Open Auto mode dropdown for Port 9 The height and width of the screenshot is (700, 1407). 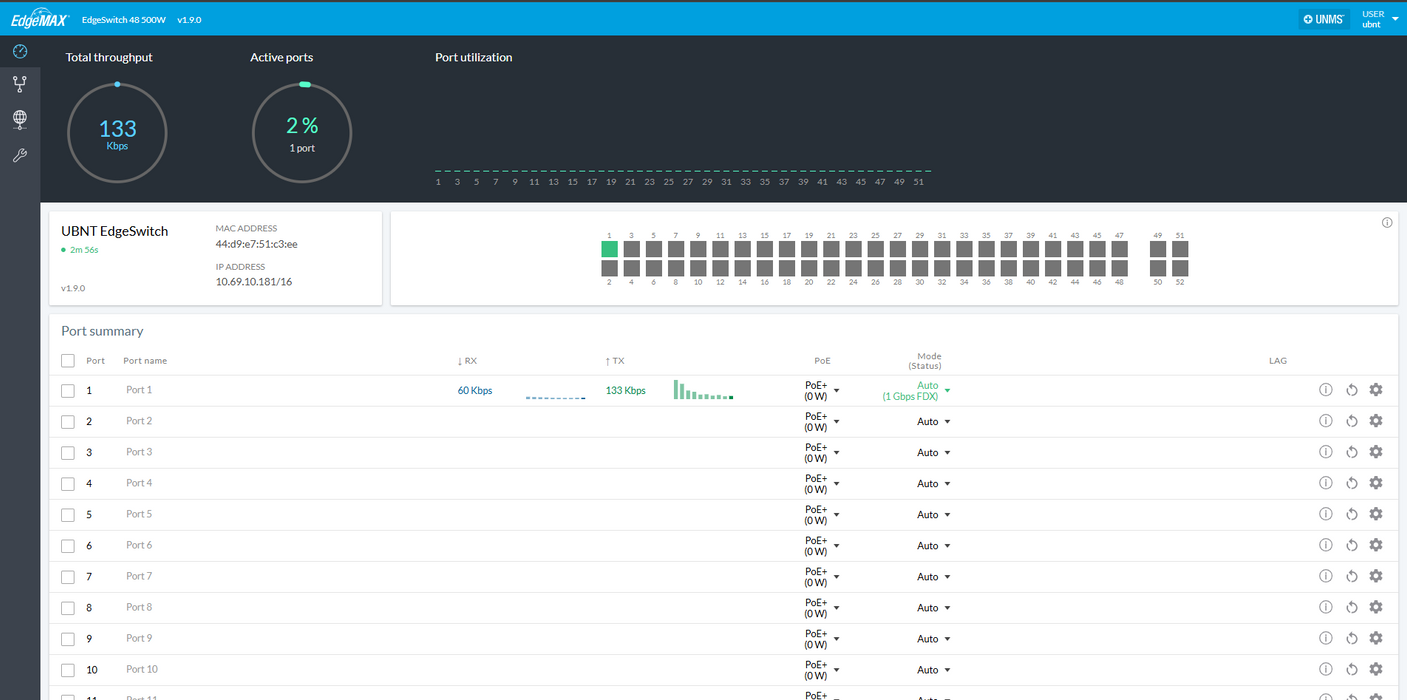point(934,639)
